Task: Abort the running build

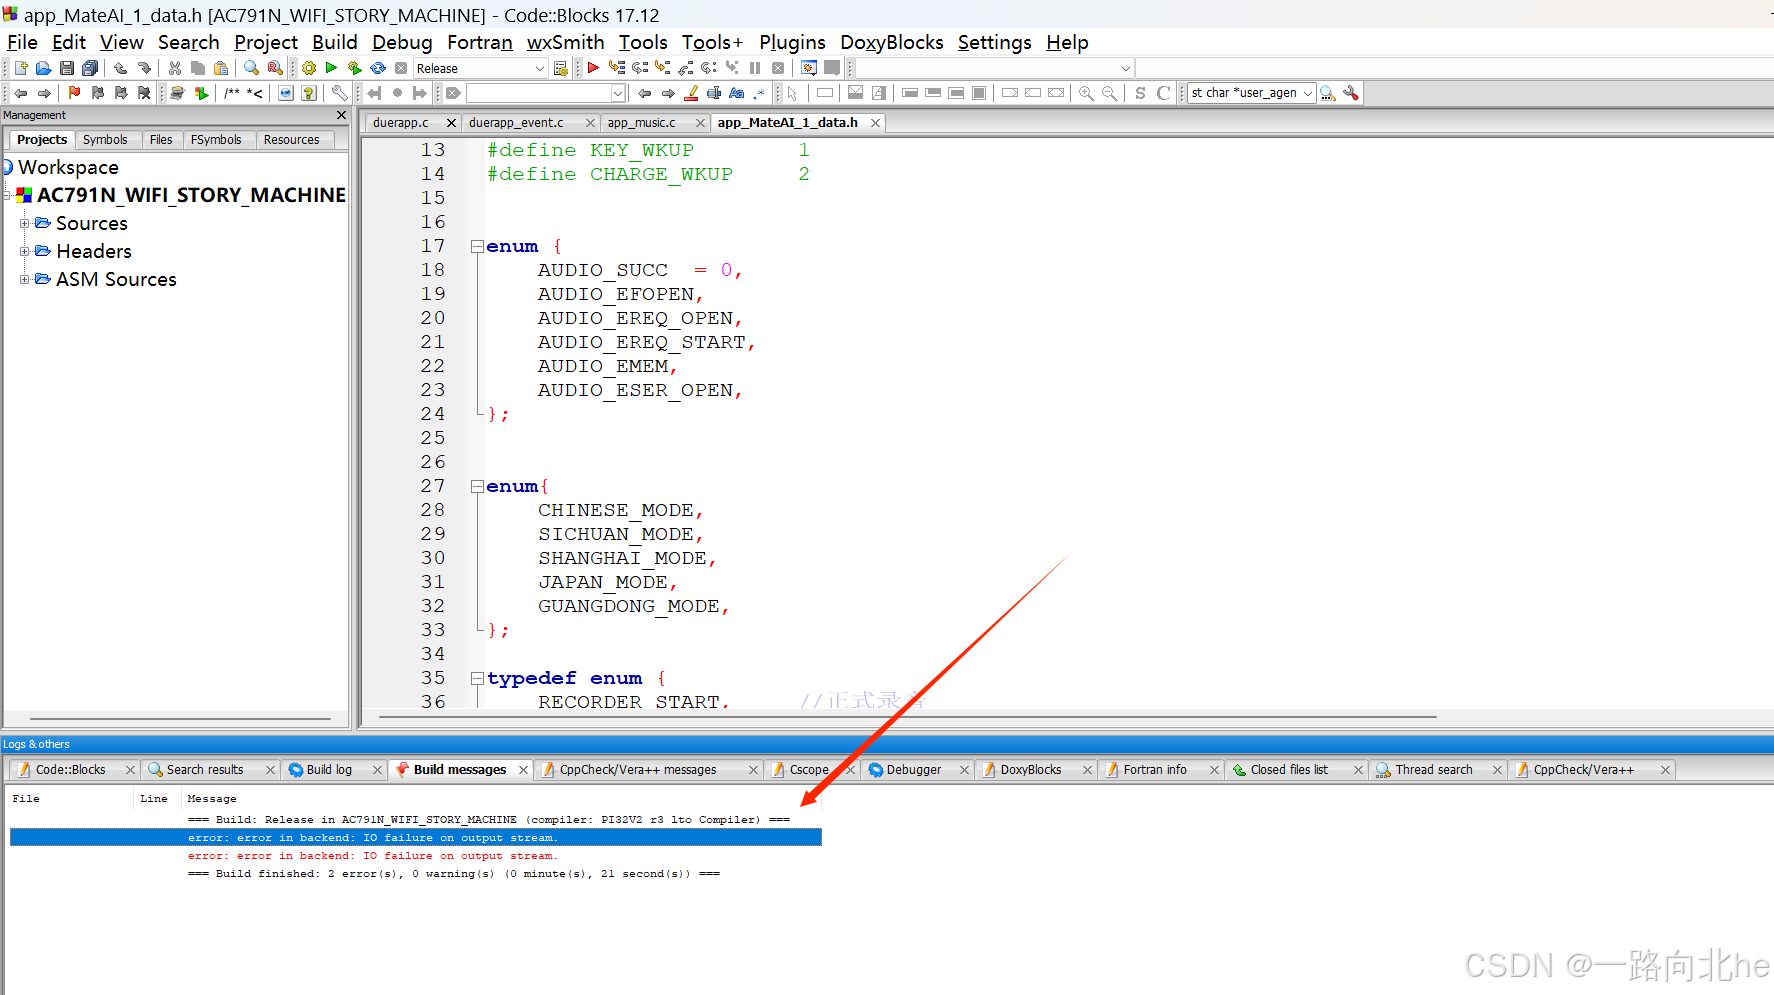Action: [400, 67]
